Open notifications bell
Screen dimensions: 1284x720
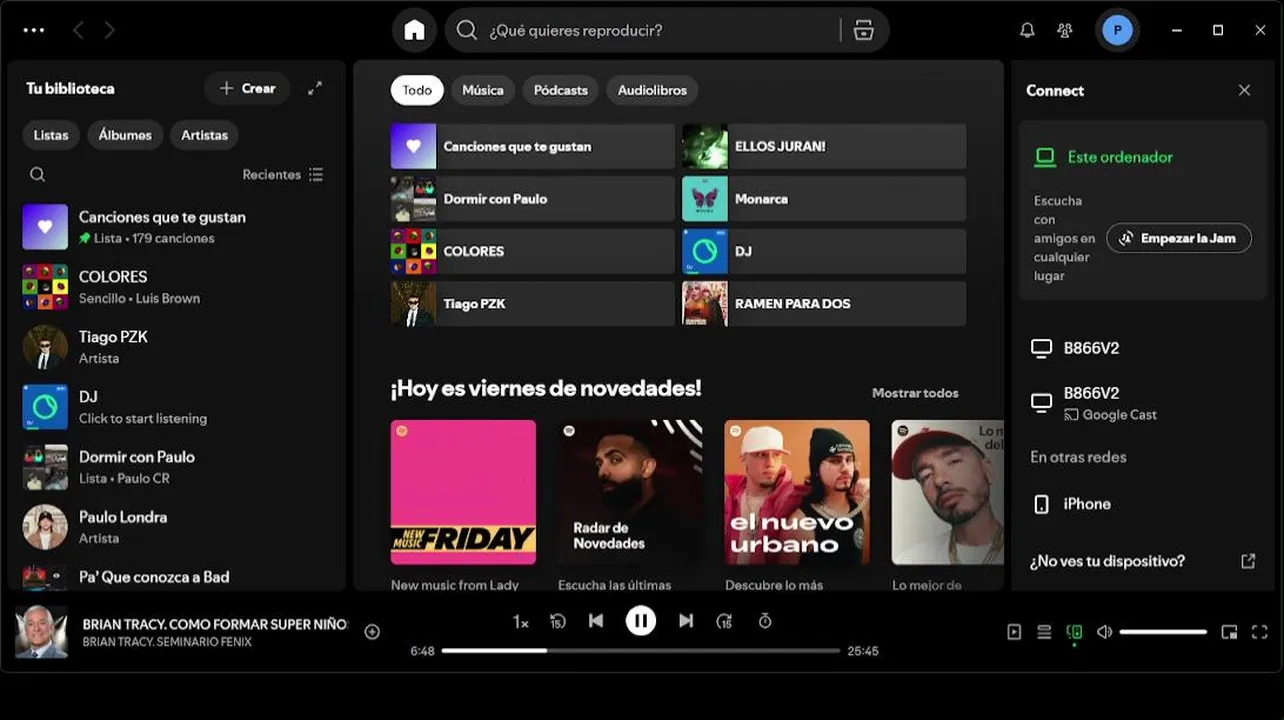click(x=1027, y=30)
